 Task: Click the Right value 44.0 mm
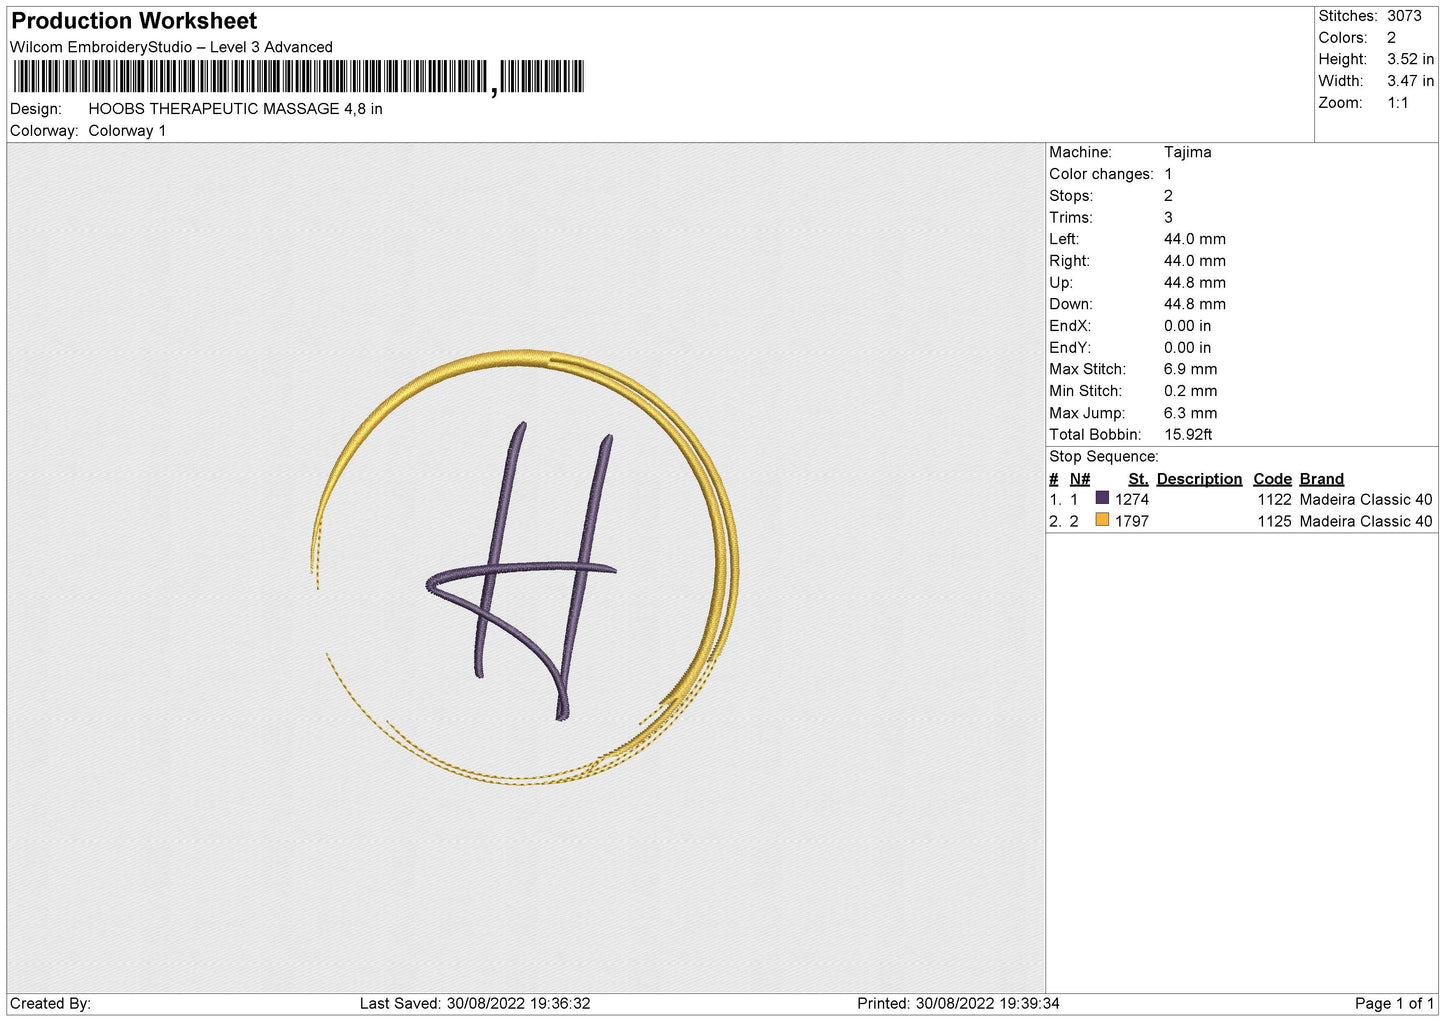click(x=1194, y=261)
